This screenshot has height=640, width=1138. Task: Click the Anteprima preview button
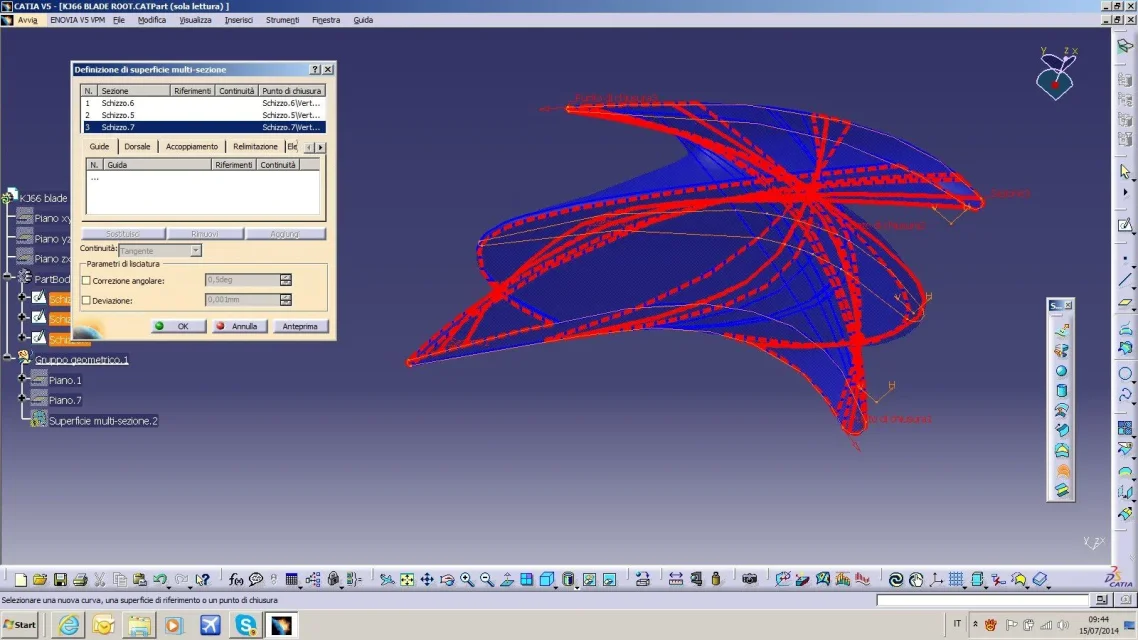pos(300,327)
